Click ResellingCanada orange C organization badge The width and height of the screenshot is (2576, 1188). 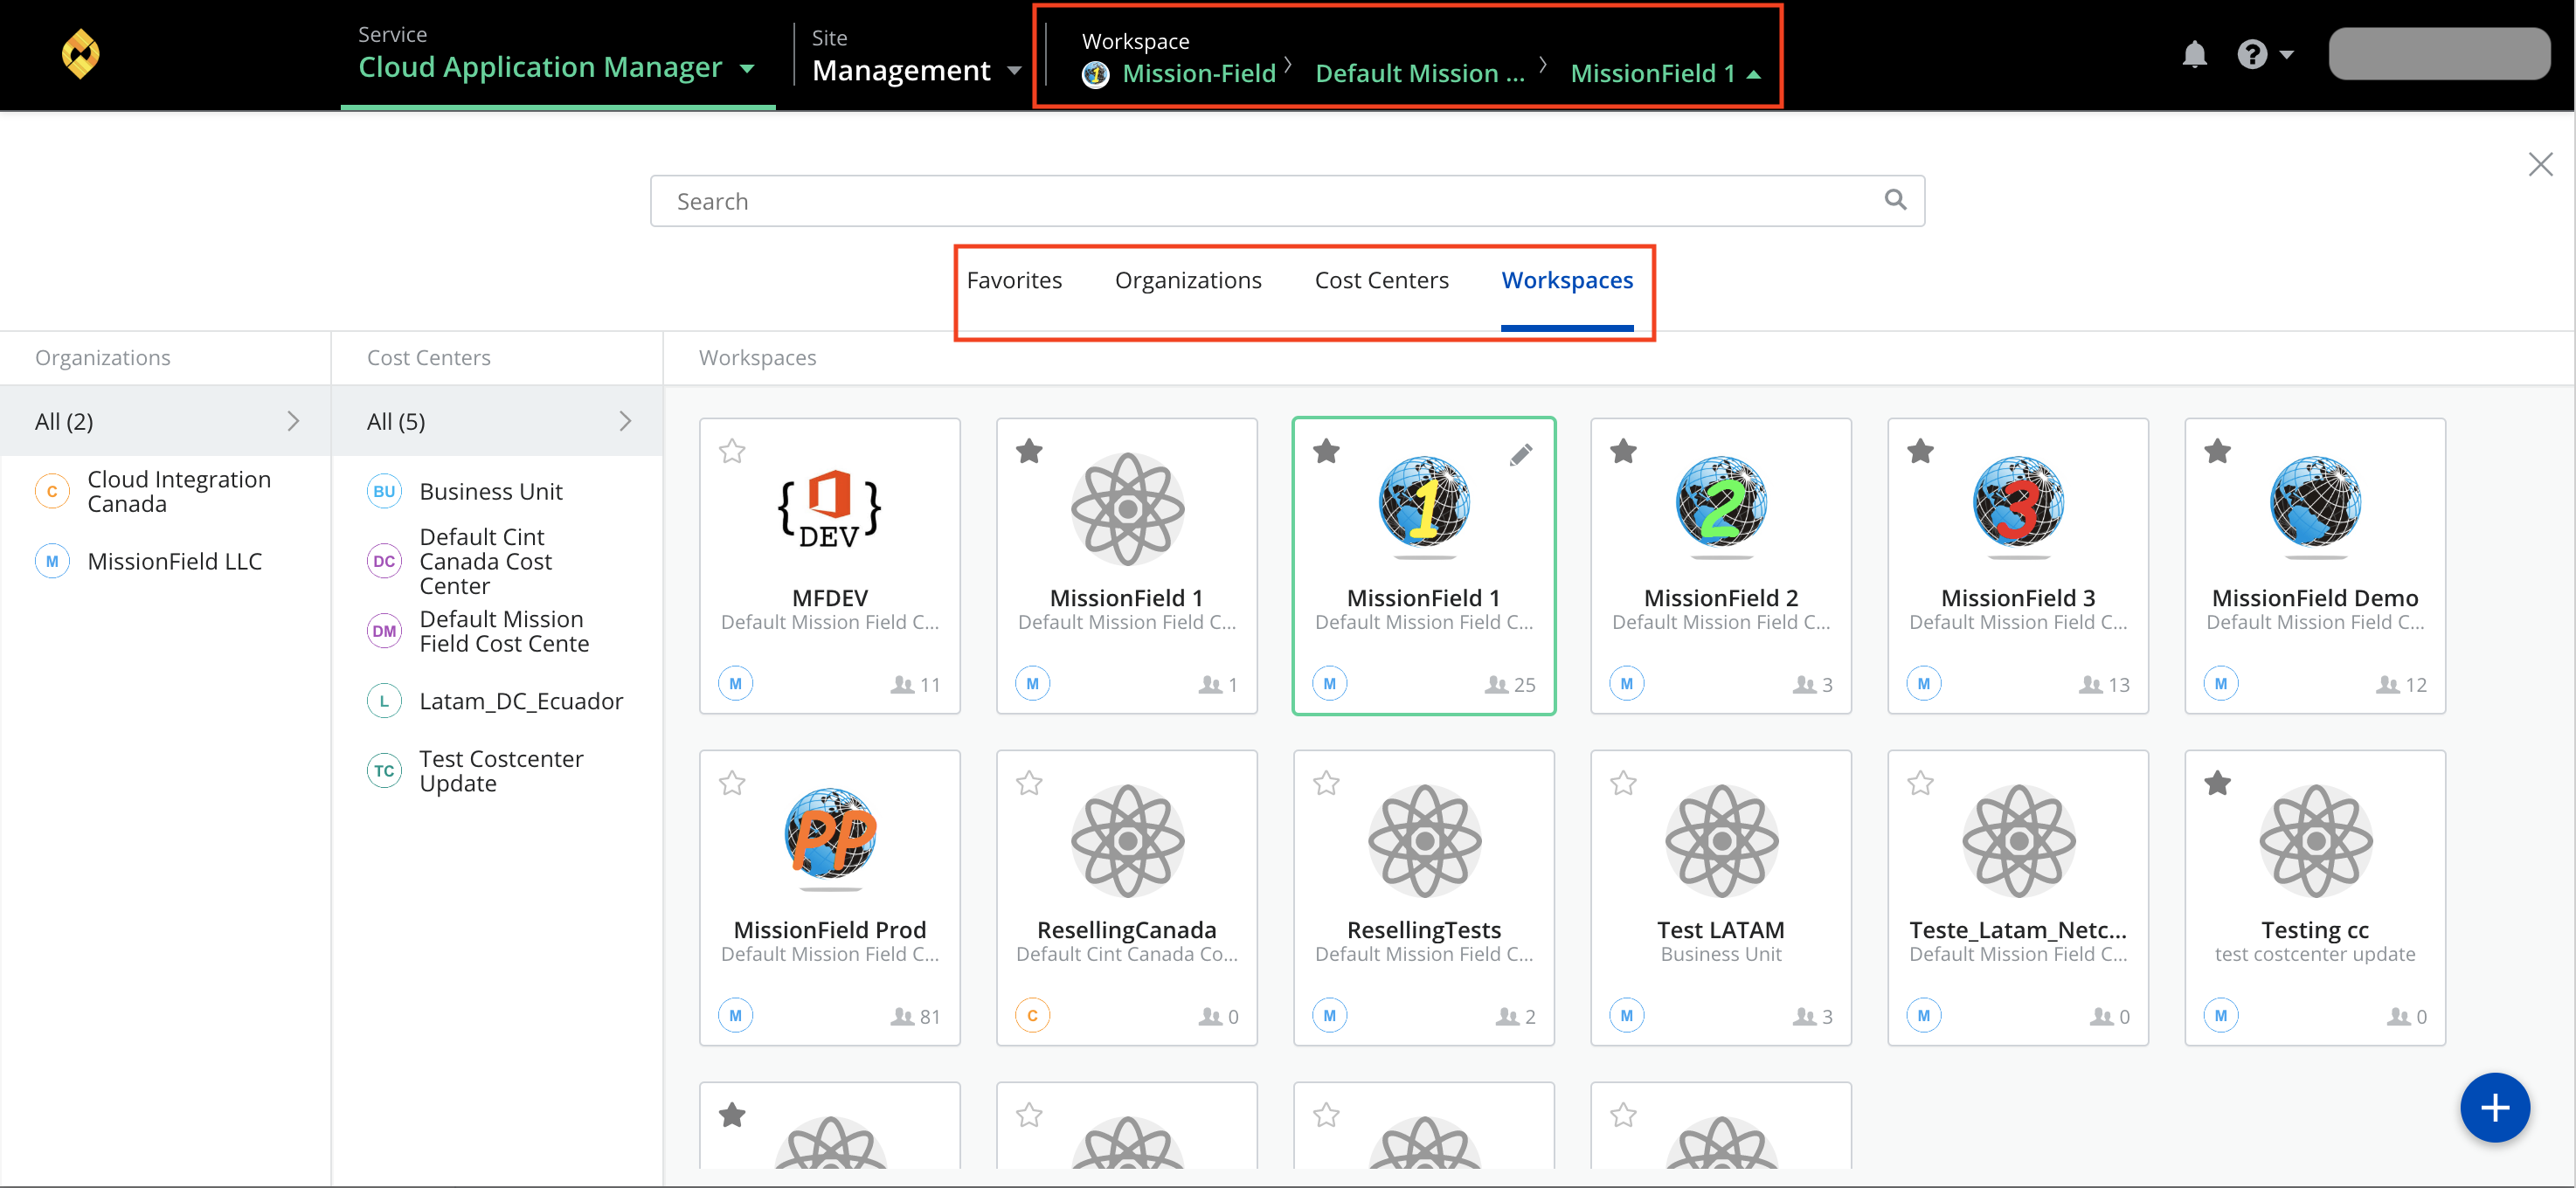click(x=1032, y=1015)
